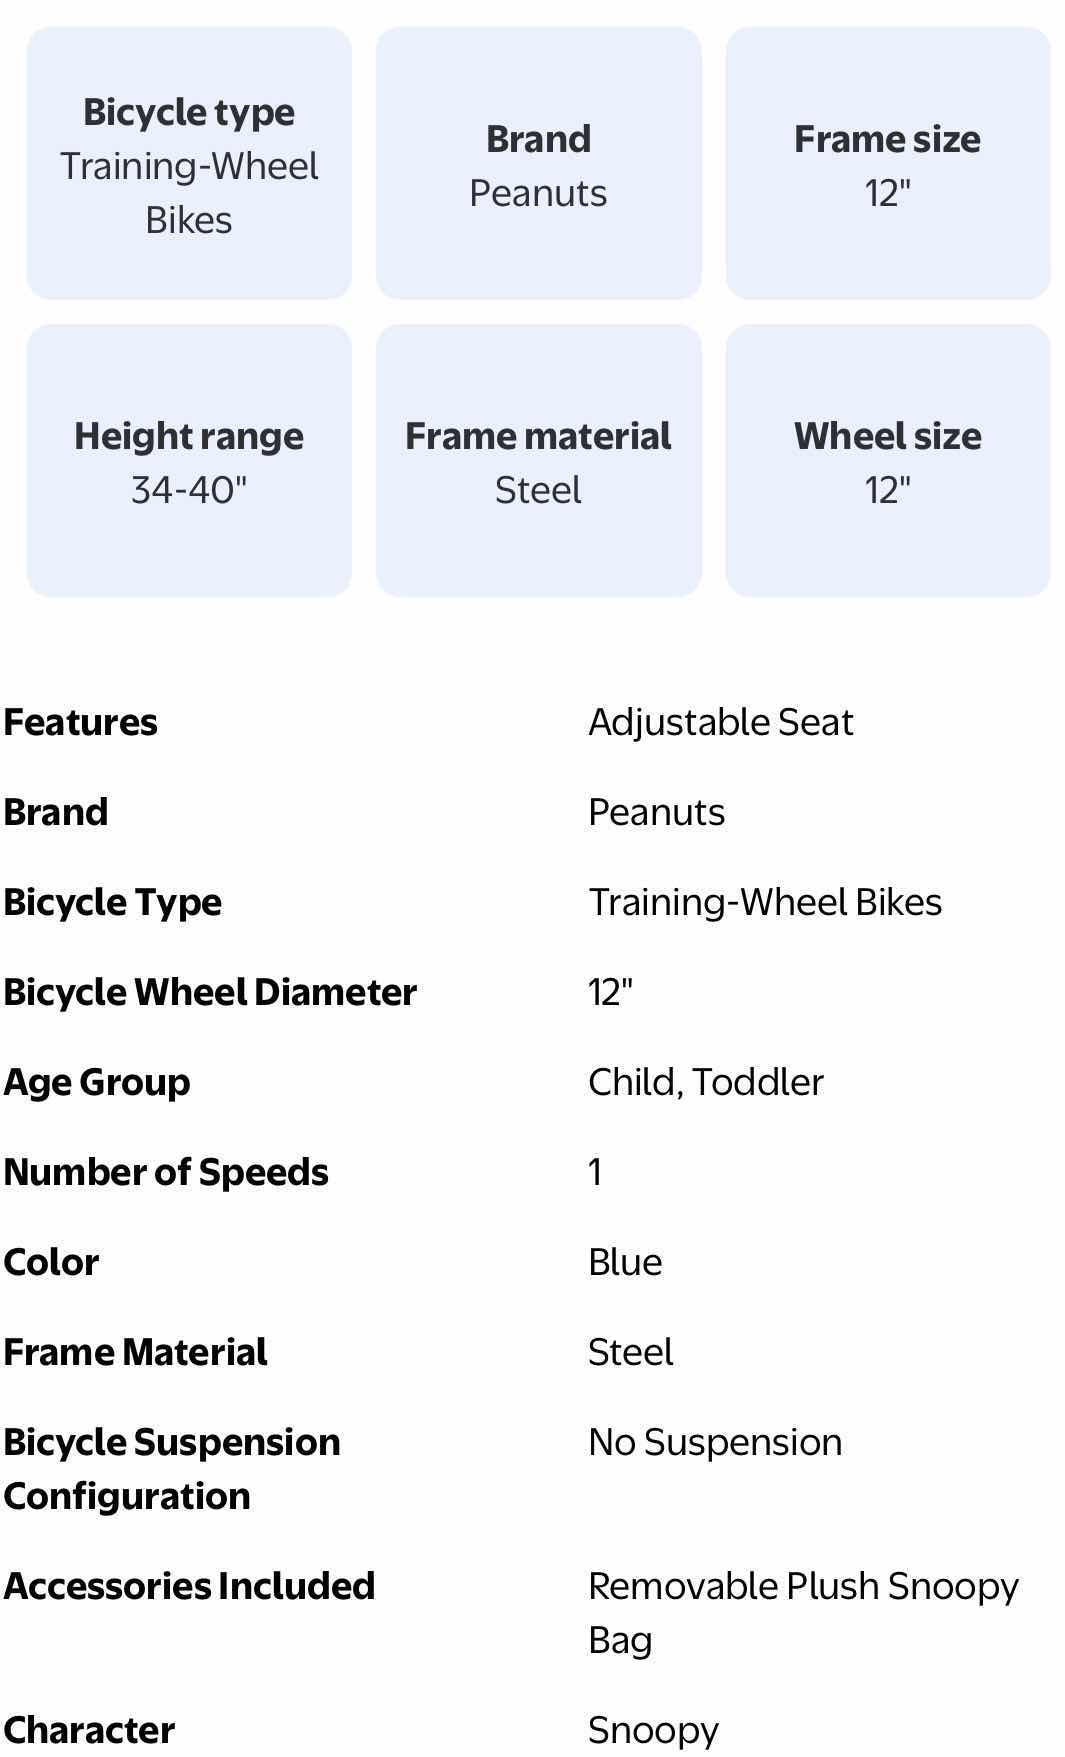Select the Bicycle Wheel Diameter label
Viewport: 1065px width, 1757px height.
pos(210,992)
